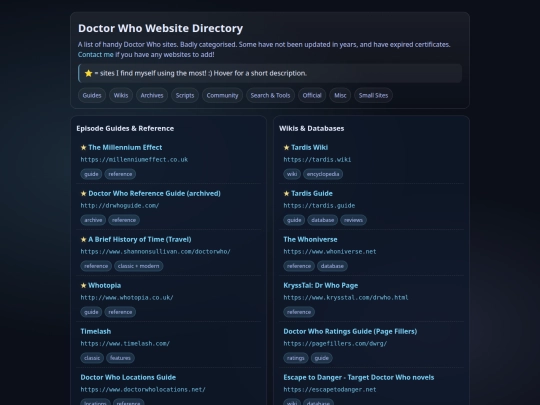Click the star beside Tardis Guide
This screenshot has width=540, height=405.
pos(287,194)
